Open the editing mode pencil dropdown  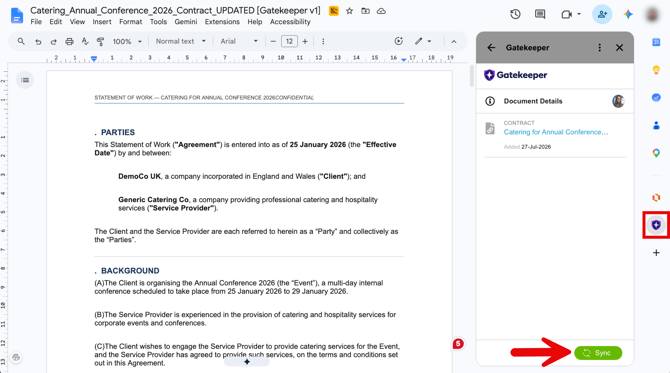pos(423,41)
